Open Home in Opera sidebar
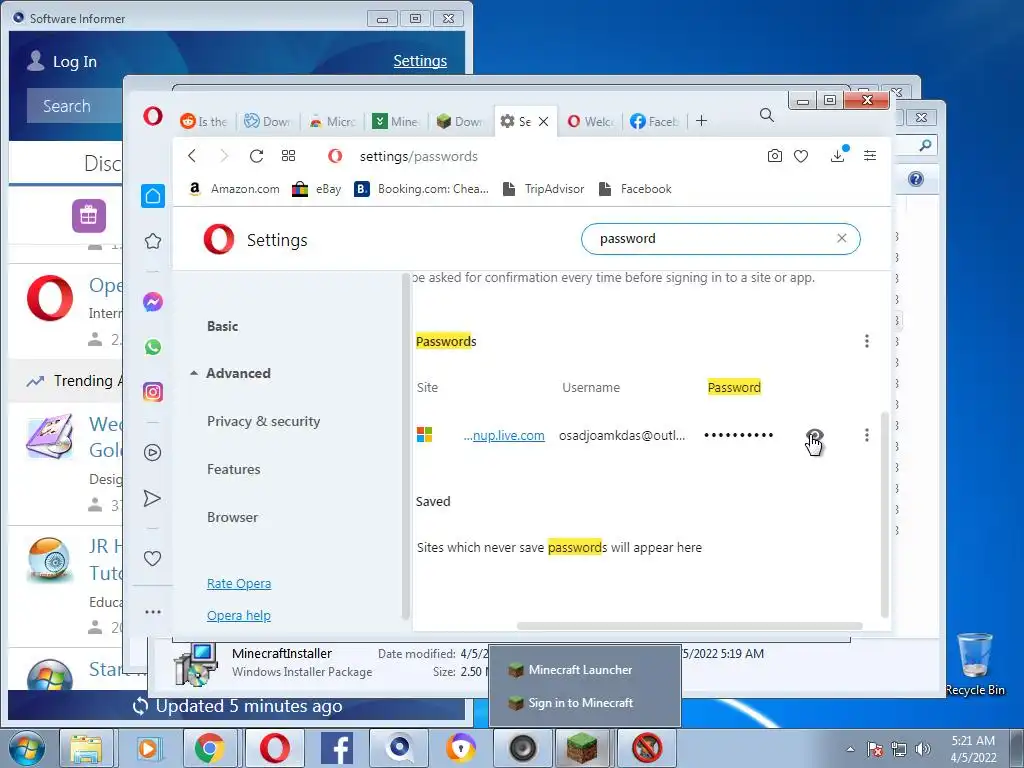This screenshot has width=1024, height=768. (153, 196)
